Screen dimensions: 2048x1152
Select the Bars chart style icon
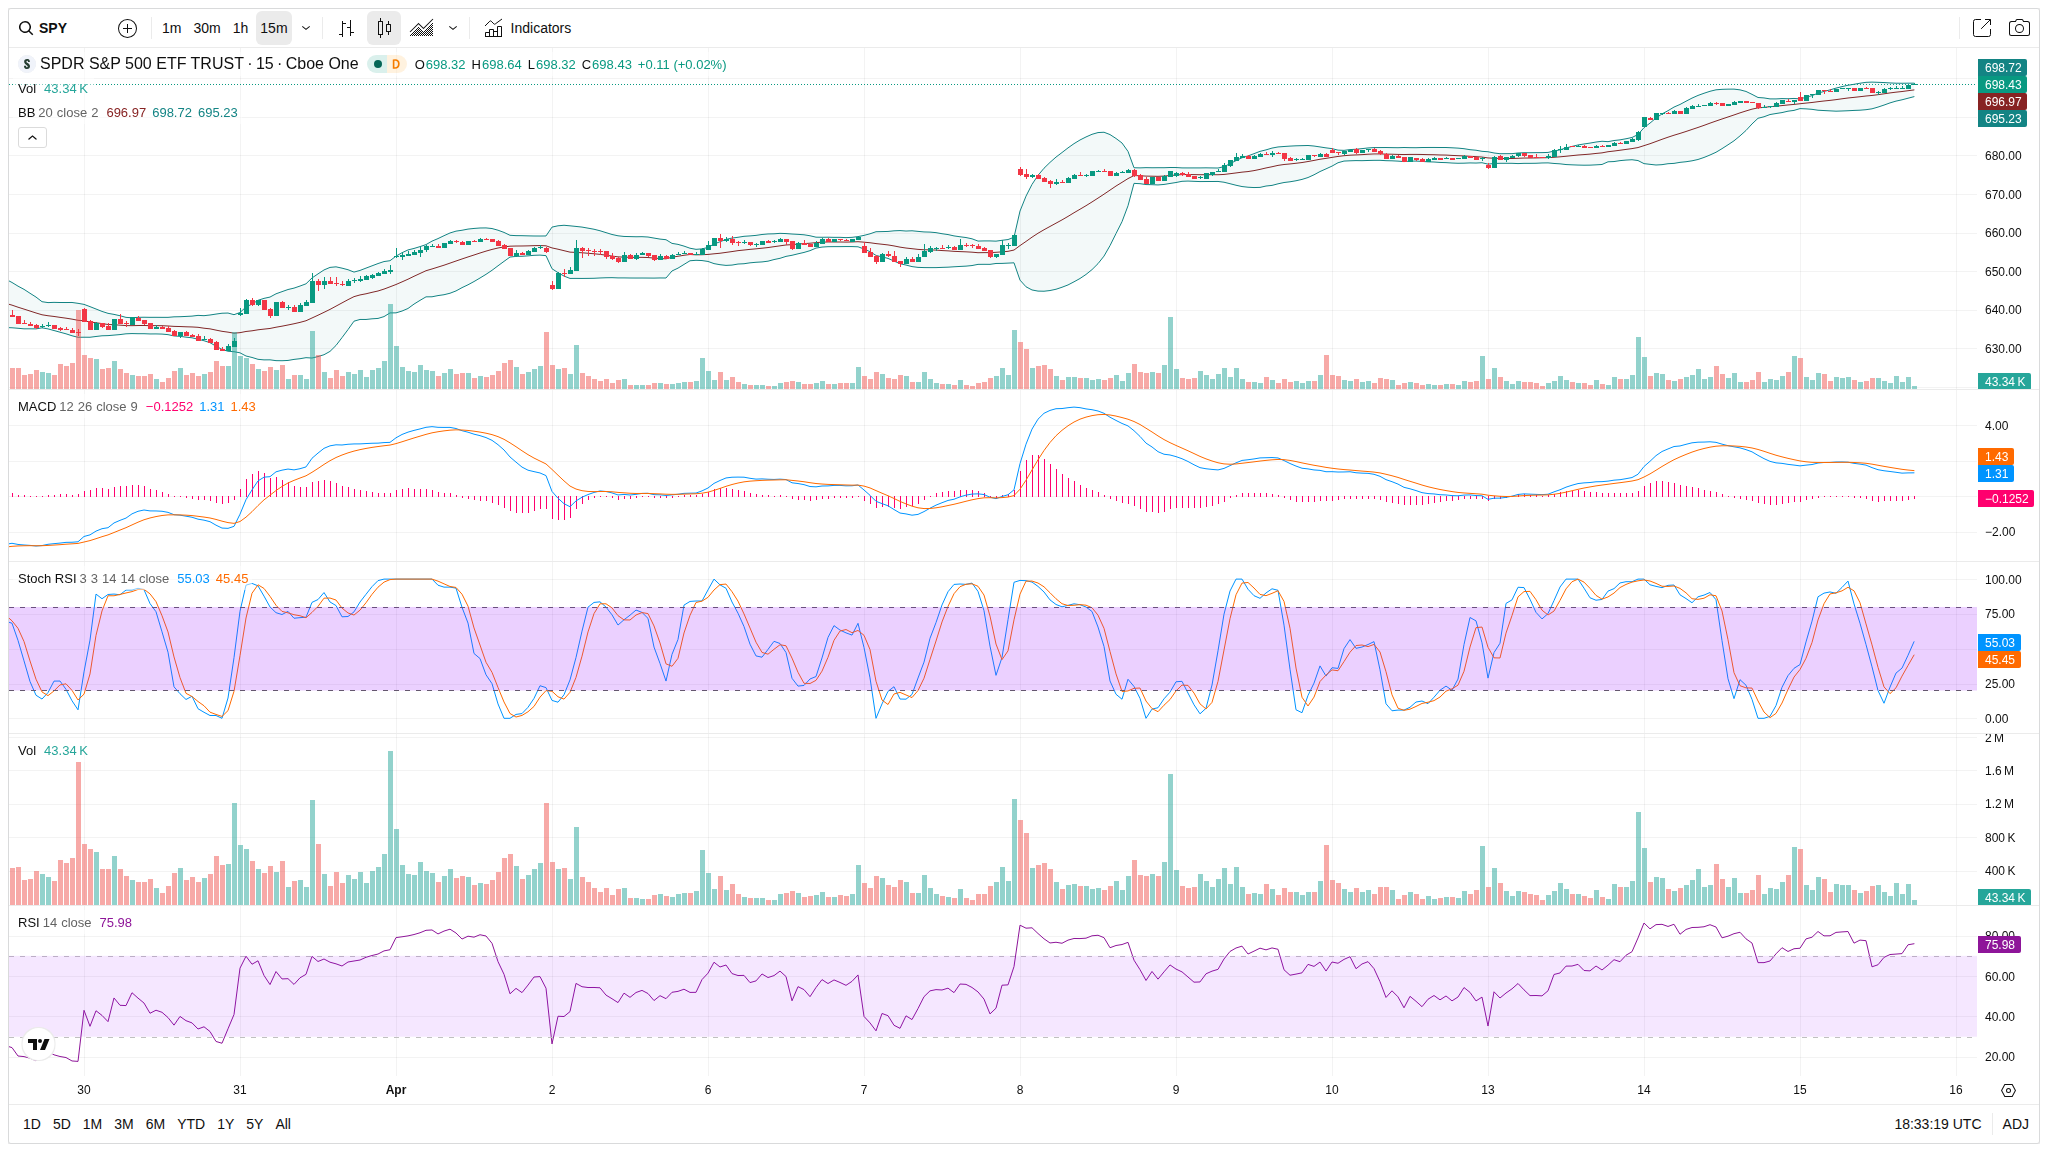pos(346,28)
